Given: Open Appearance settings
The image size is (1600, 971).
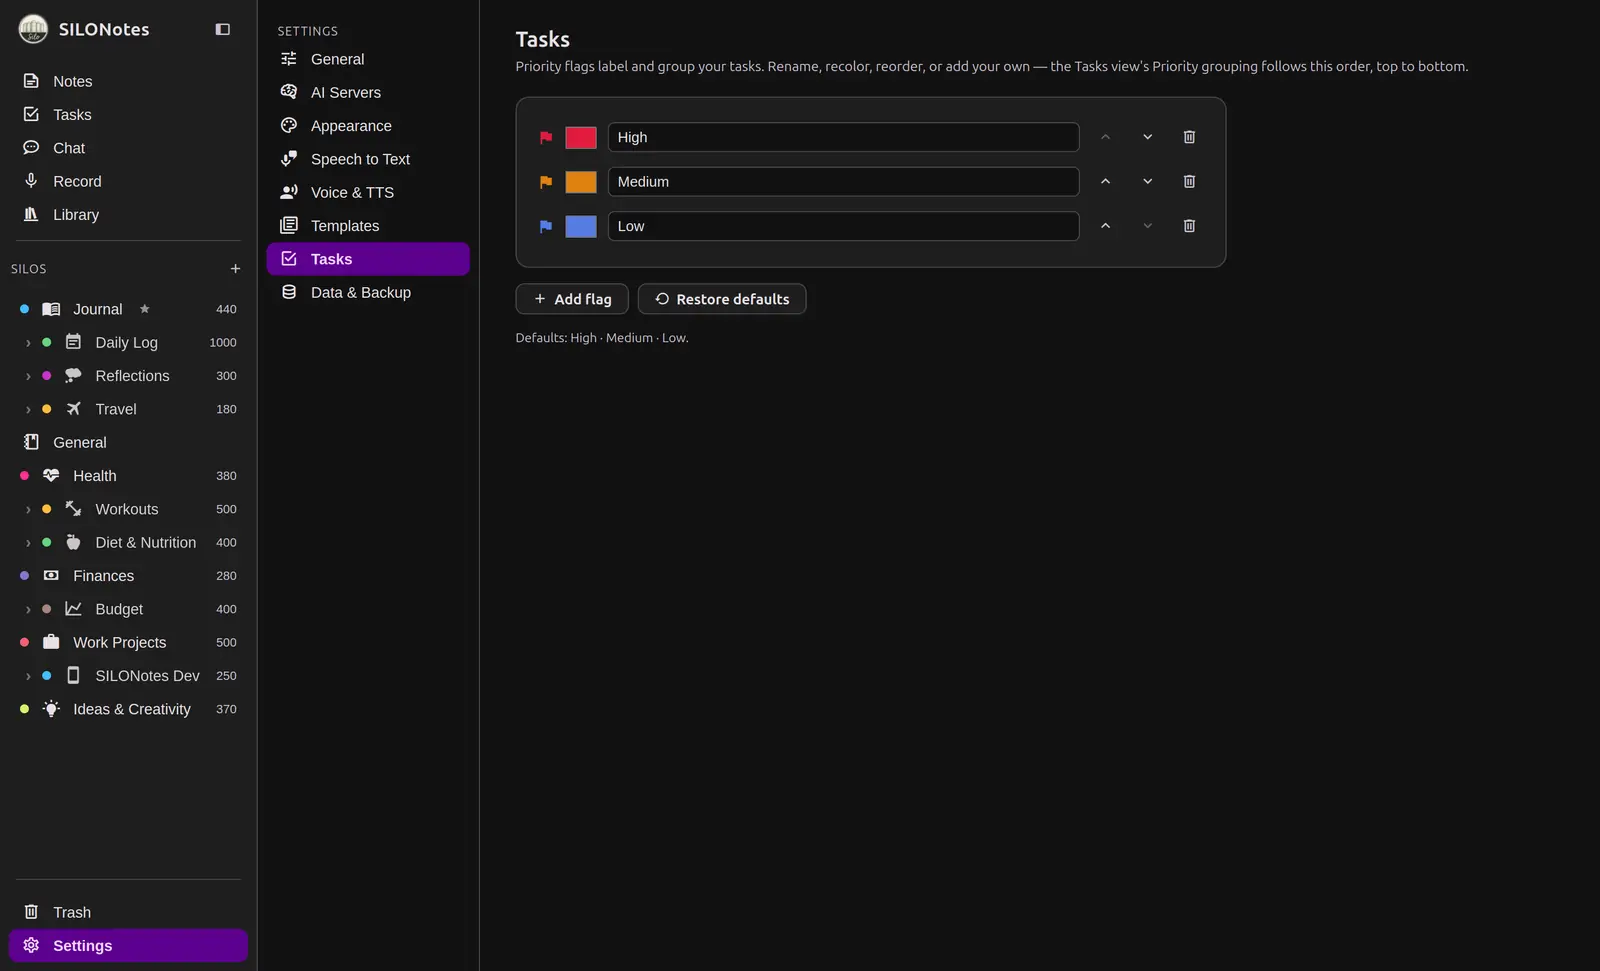Looking at the screenshot, I should [368, 126].
